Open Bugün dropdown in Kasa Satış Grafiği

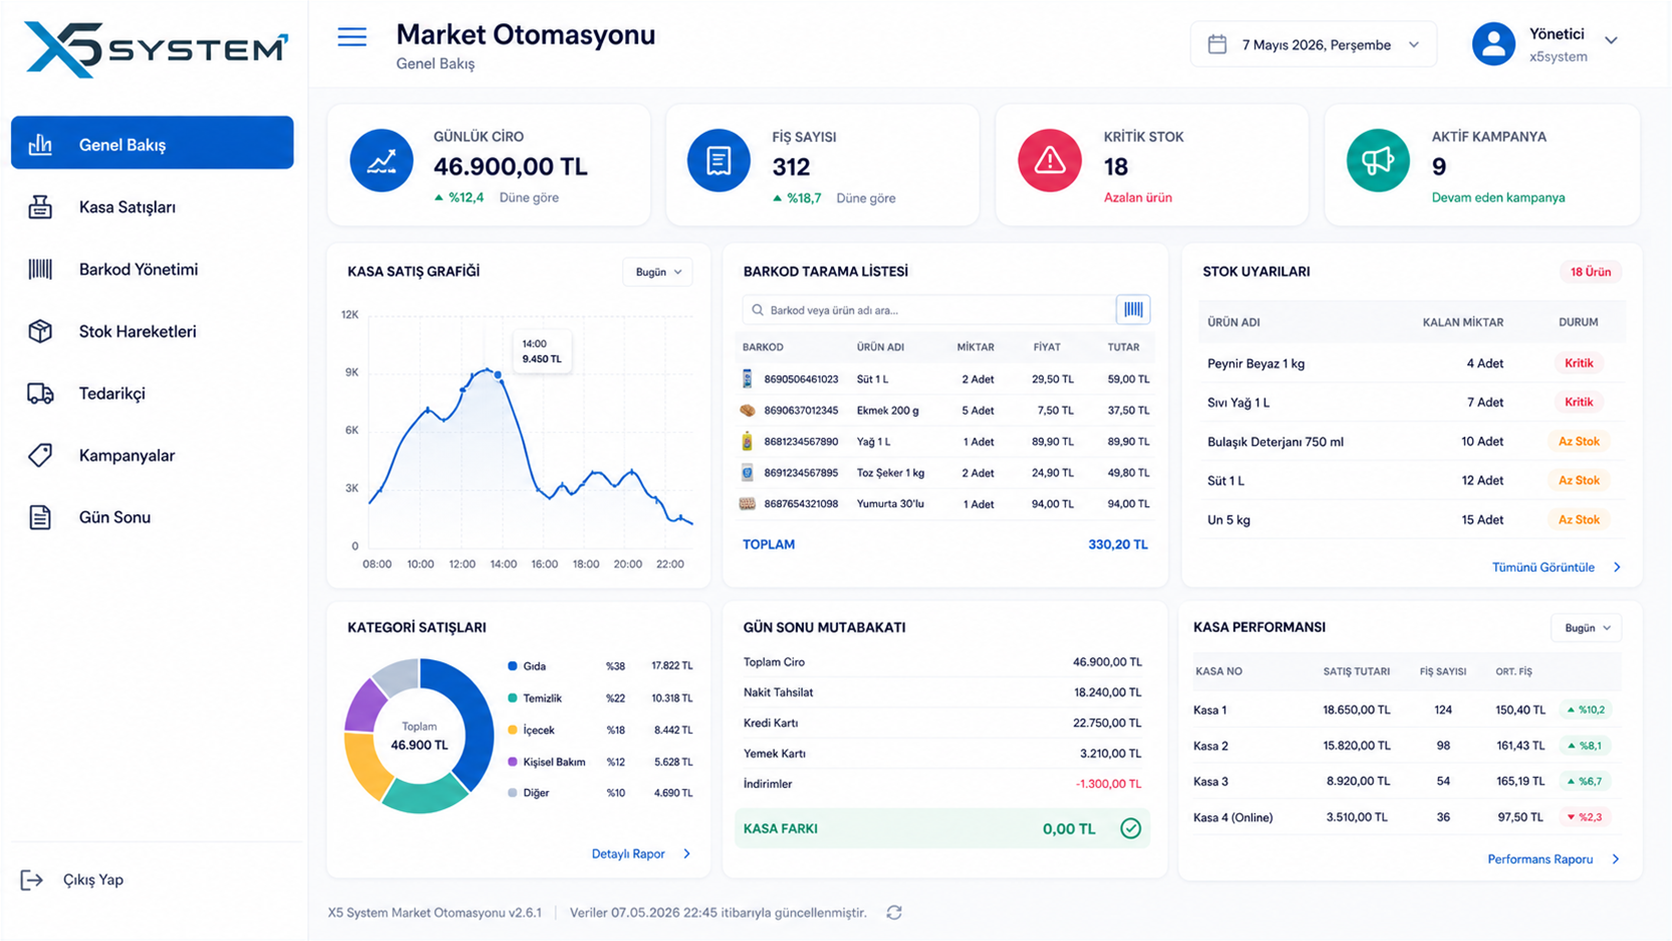[658, 272]
